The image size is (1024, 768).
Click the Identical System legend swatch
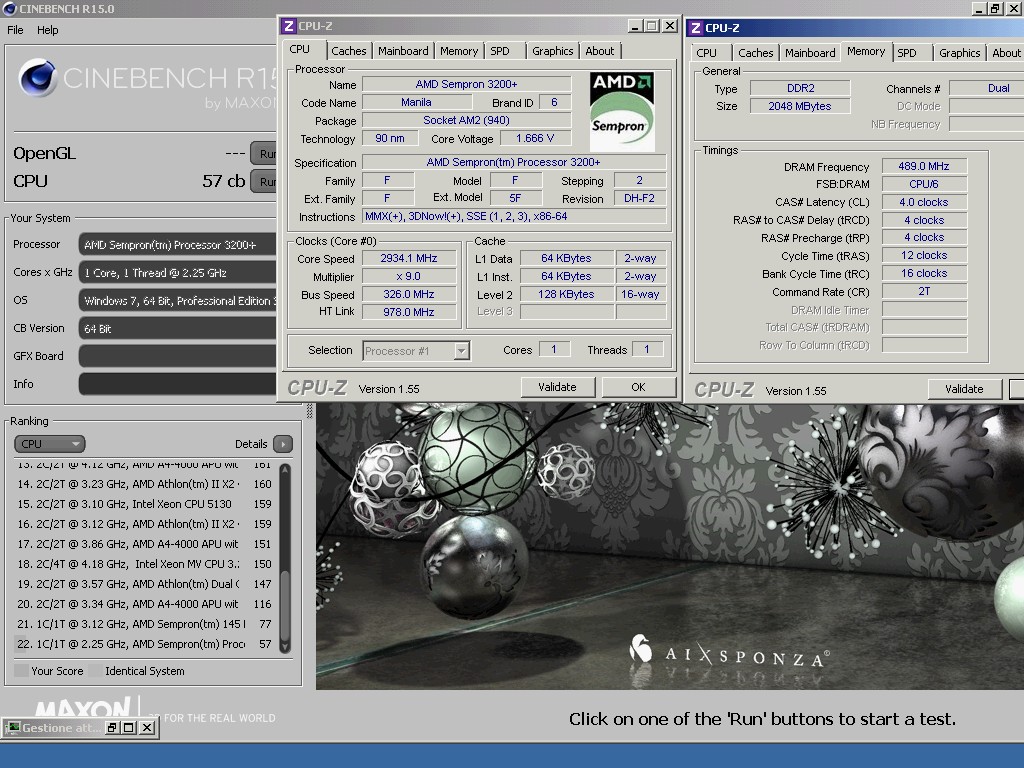(x=95, y=671)
